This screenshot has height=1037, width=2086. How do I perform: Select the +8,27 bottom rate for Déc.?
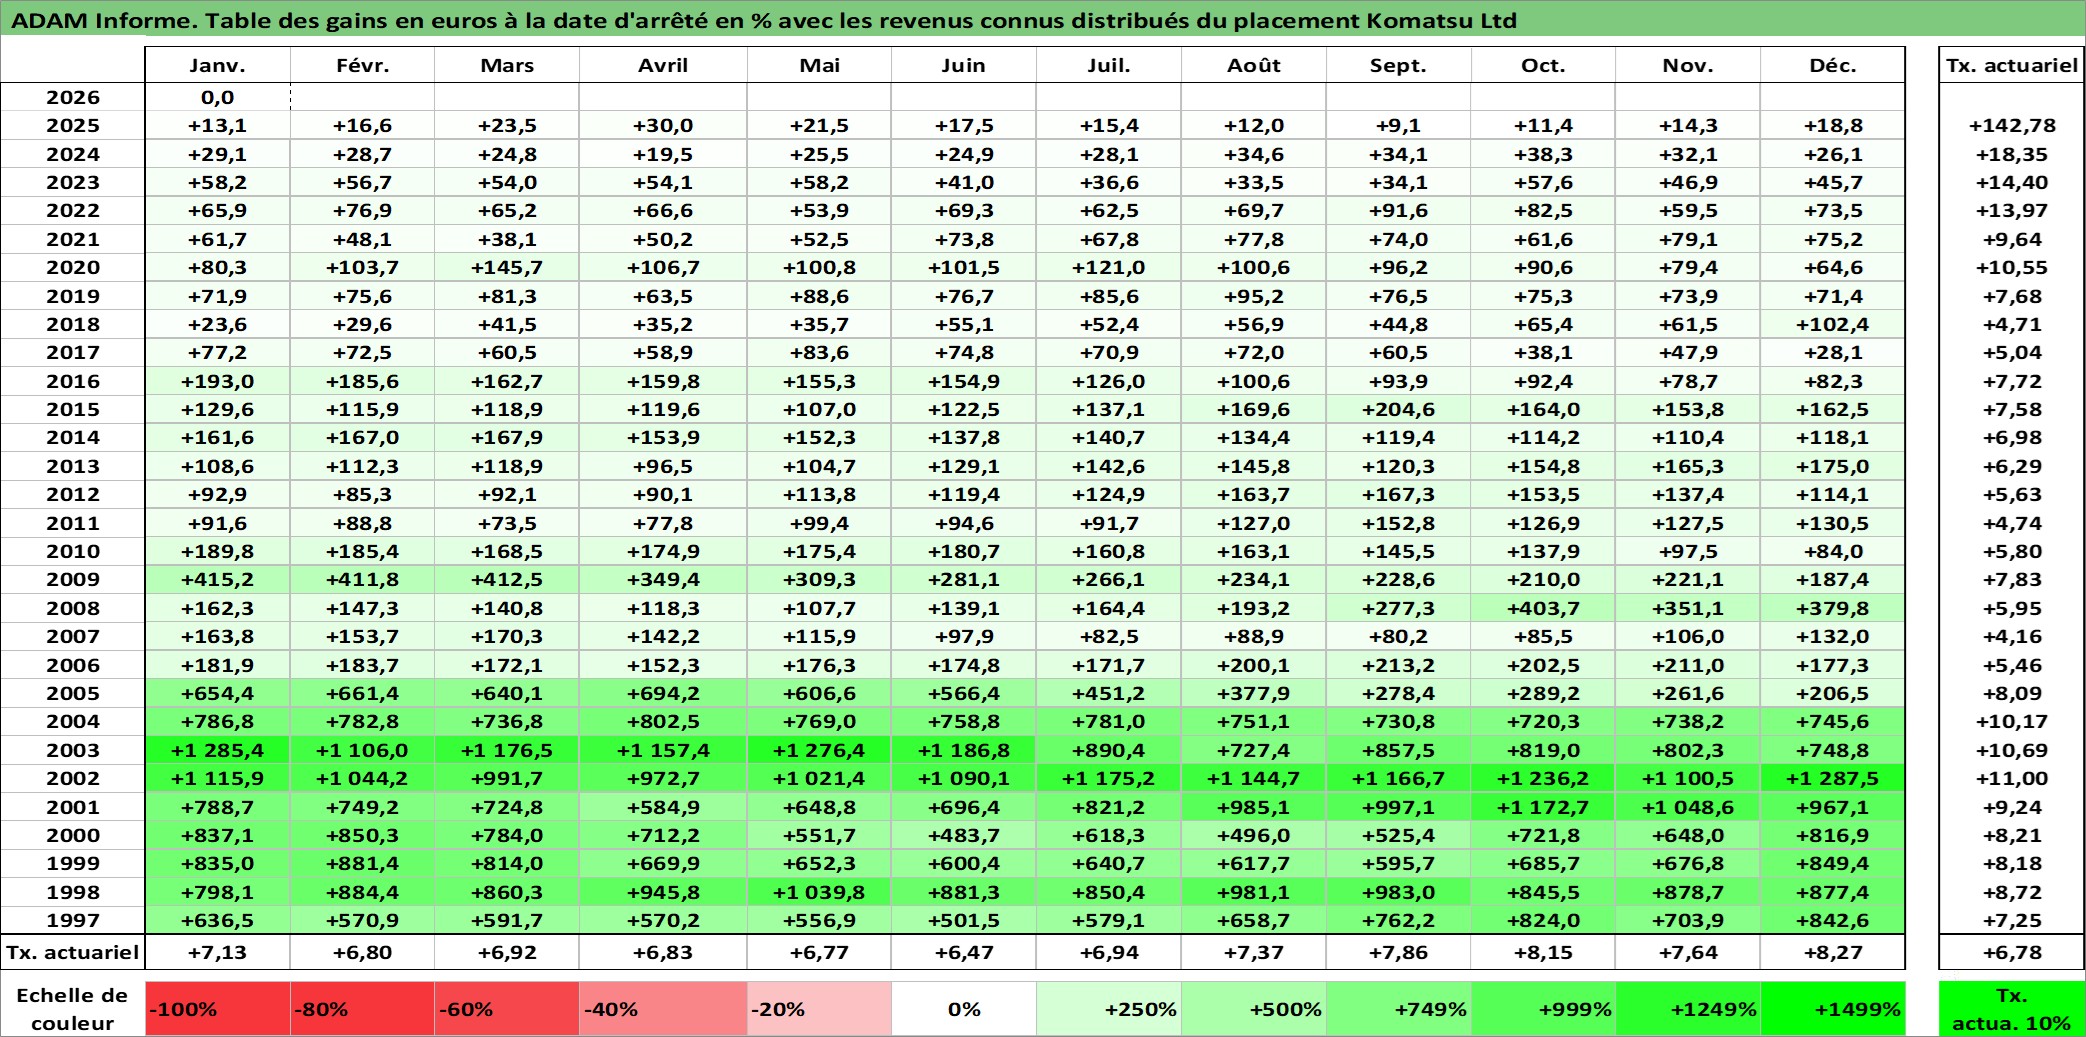(1833, 952)
